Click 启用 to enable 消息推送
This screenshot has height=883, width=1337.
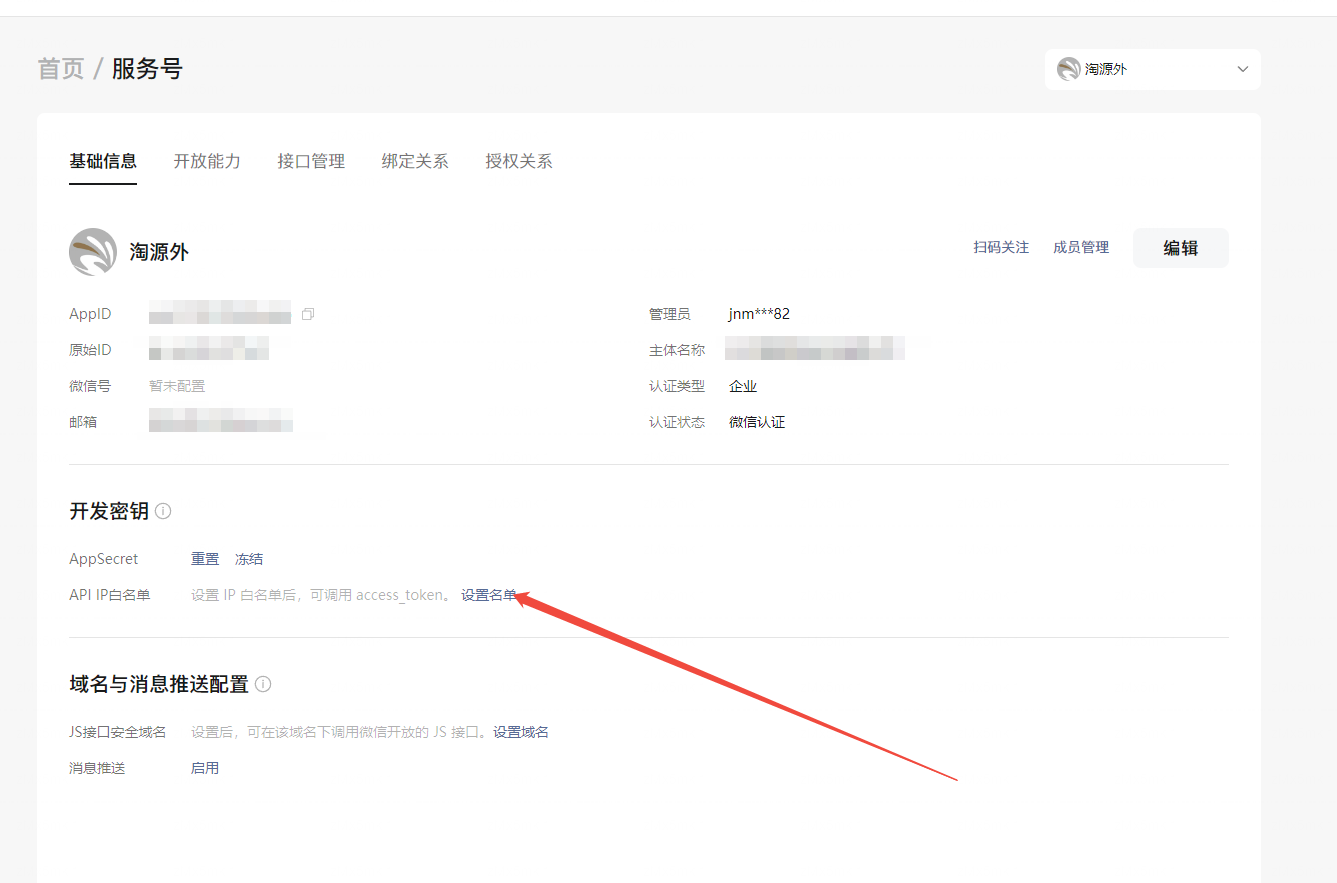click(205, 768)
